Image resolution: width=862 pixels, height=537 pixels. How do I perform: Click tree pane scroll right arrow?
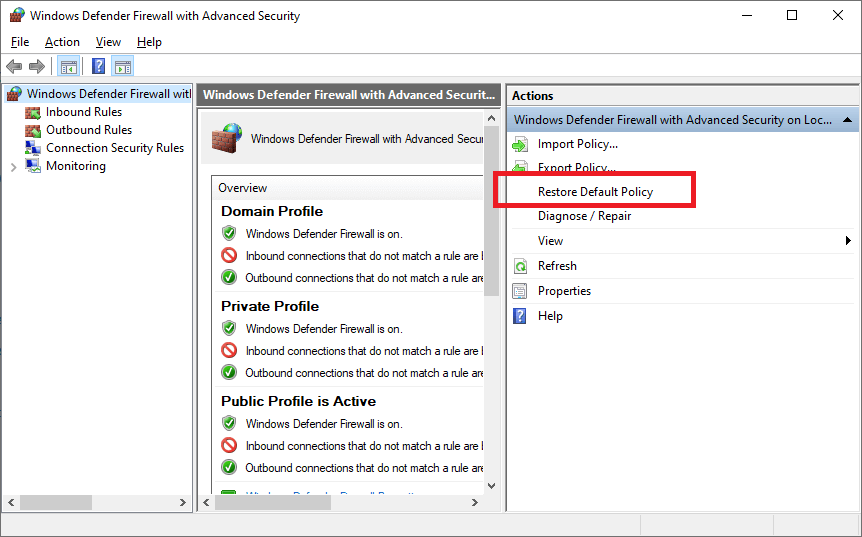pos(183,502)
